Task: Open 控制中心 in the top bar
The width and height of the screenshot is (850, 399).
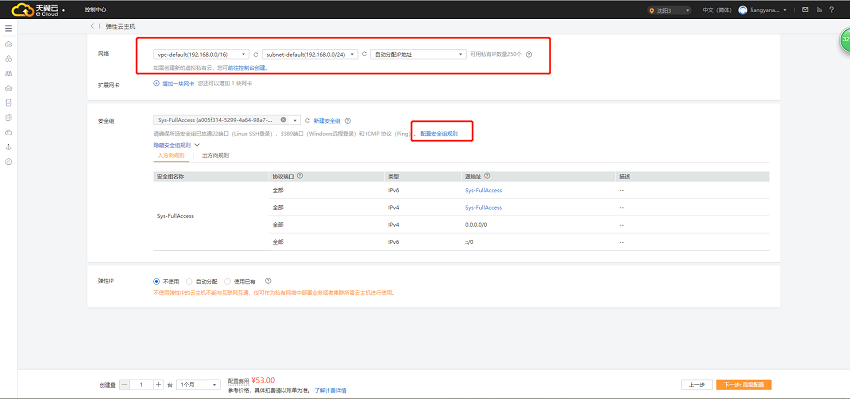Action: (x=95, y=10)
